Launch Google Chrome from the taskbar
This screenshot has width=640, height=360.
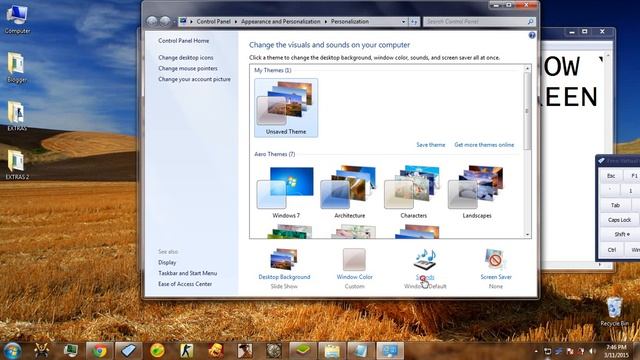tap(99, 351)
